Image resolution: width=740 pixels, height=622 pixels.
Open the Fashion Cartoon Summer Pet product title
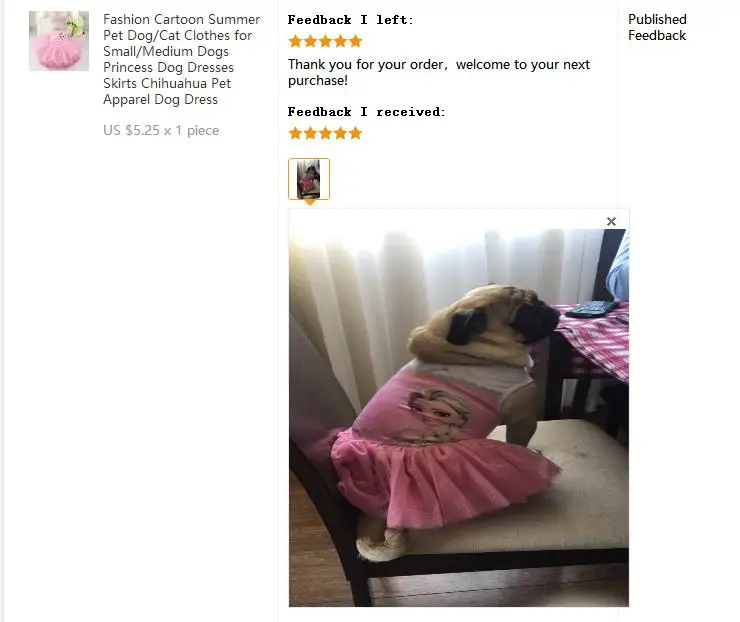coord(181,59)
